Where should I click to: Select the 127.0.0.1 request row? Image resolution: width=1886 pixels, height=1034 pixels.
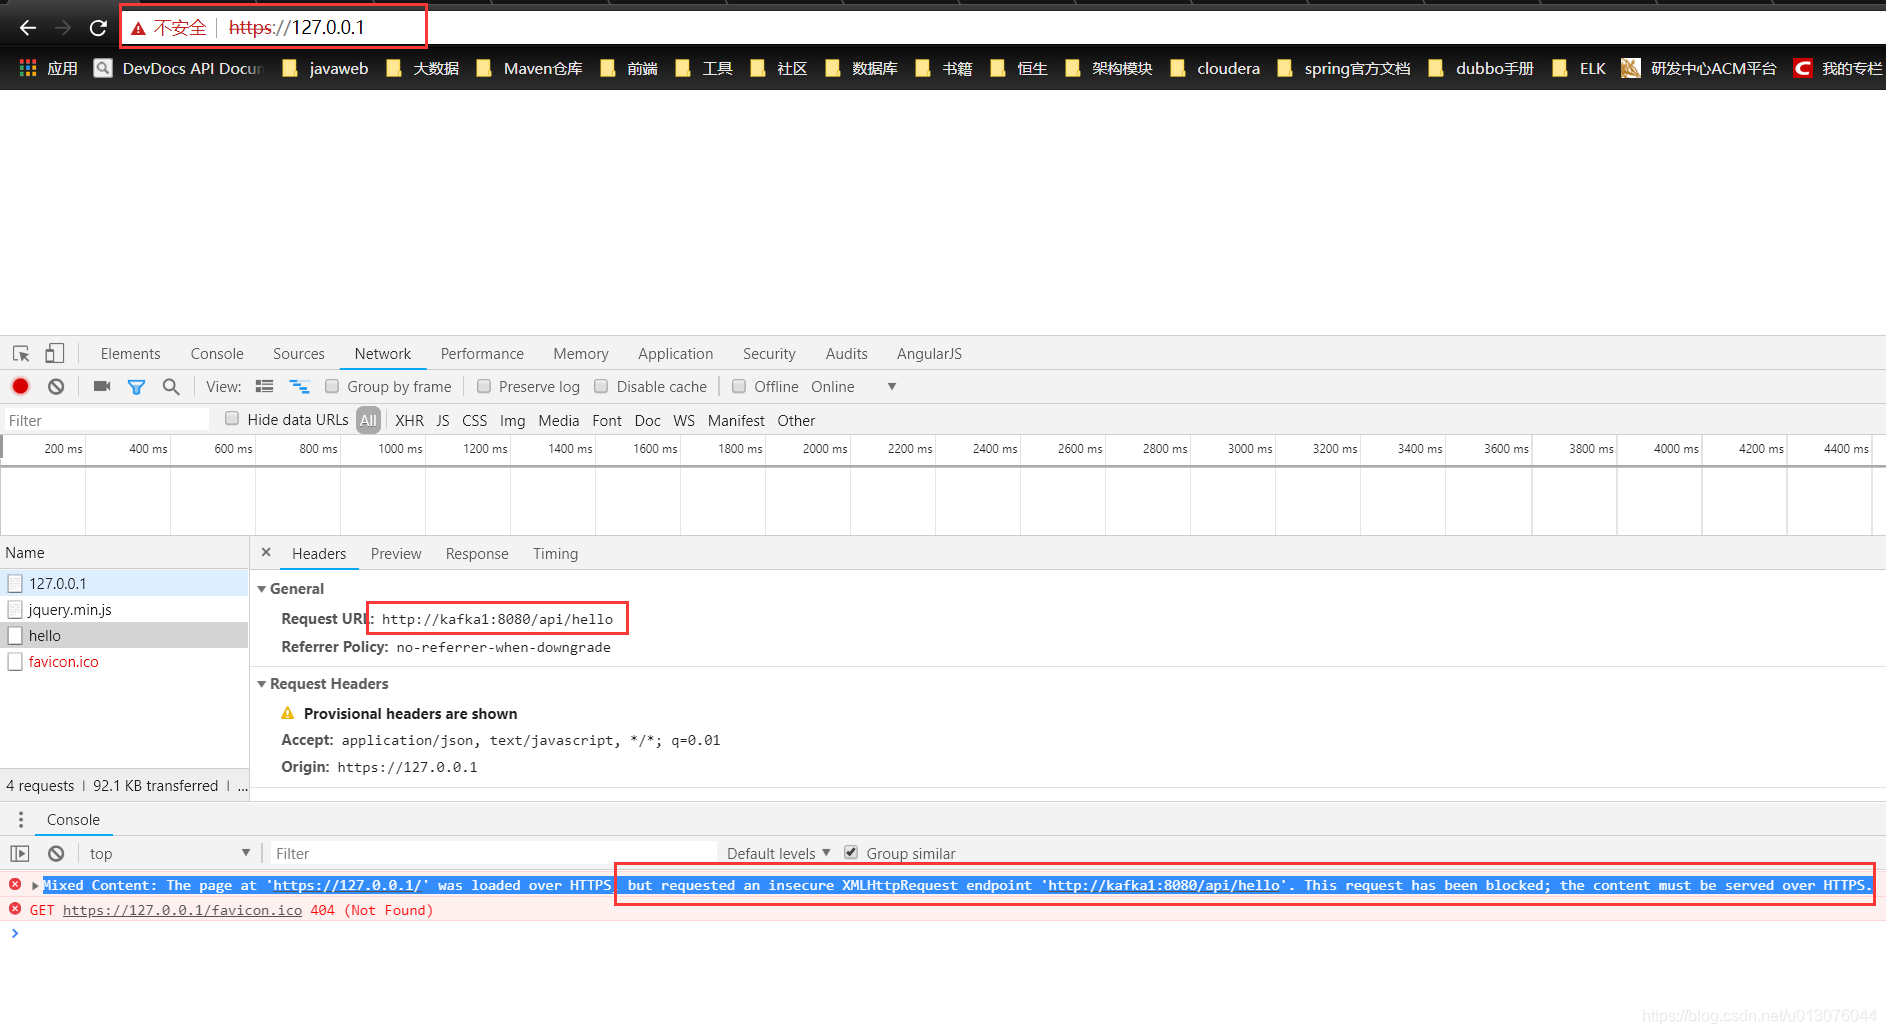click(x=124, y=583)
